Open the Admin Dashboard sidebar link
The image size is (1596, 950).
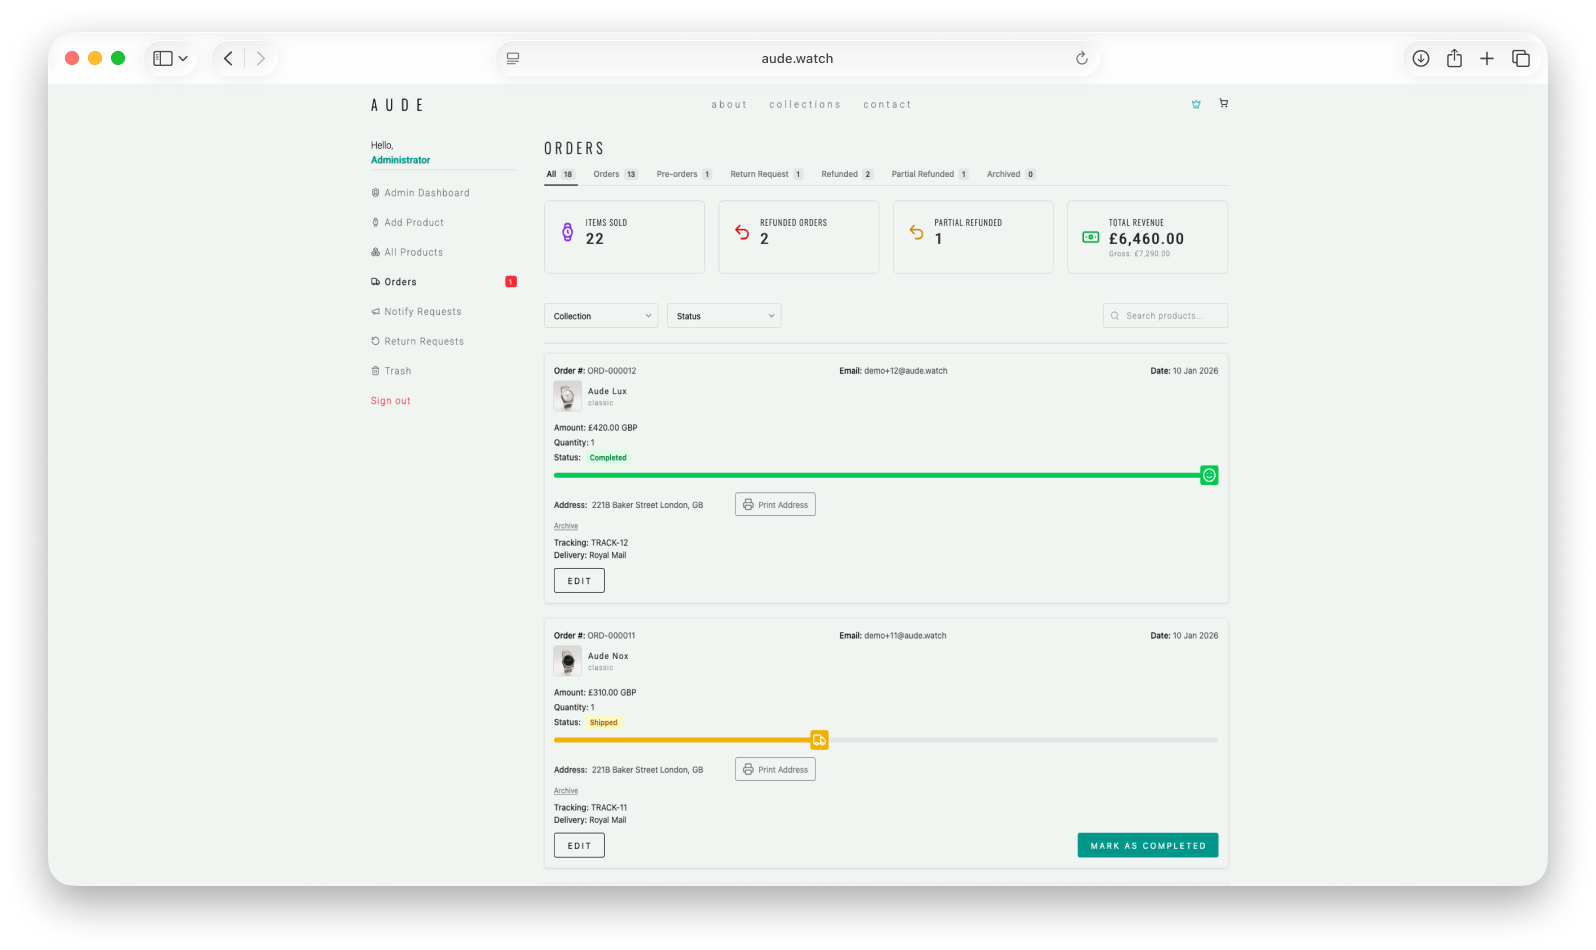[420, 193]
